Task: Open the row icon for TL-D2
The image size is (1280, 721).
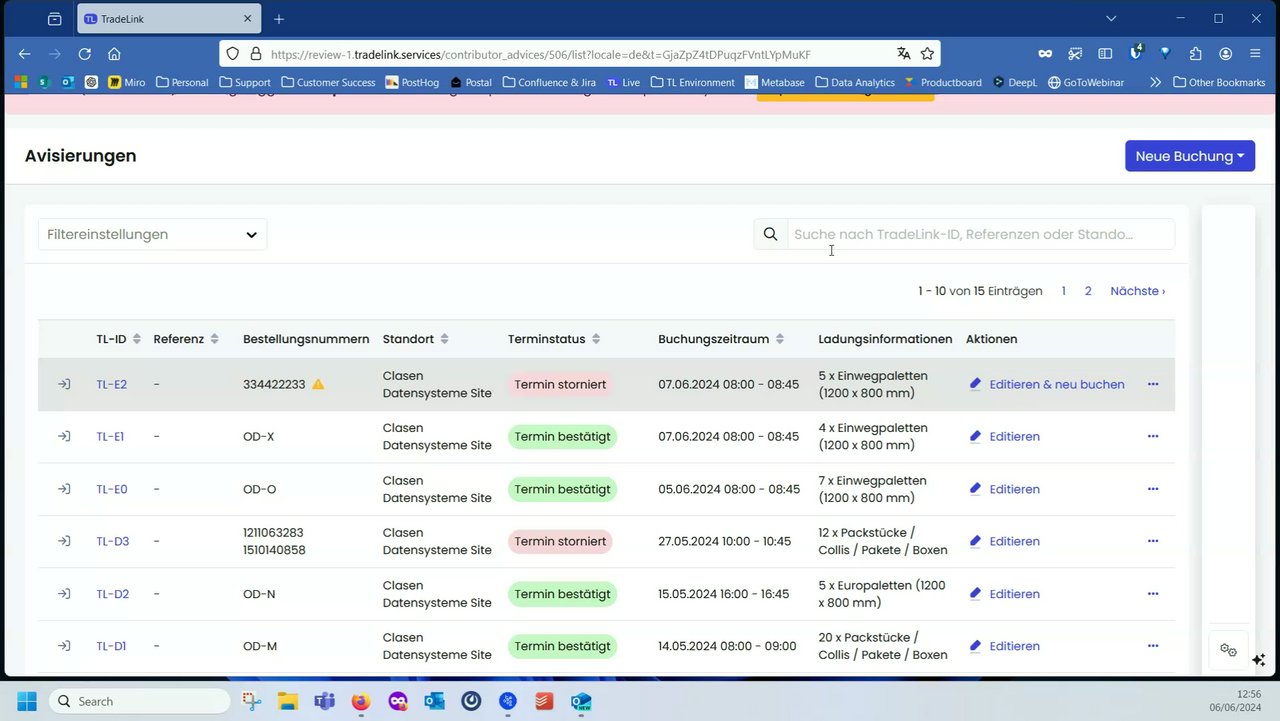Action: click(x=64, y=594)
